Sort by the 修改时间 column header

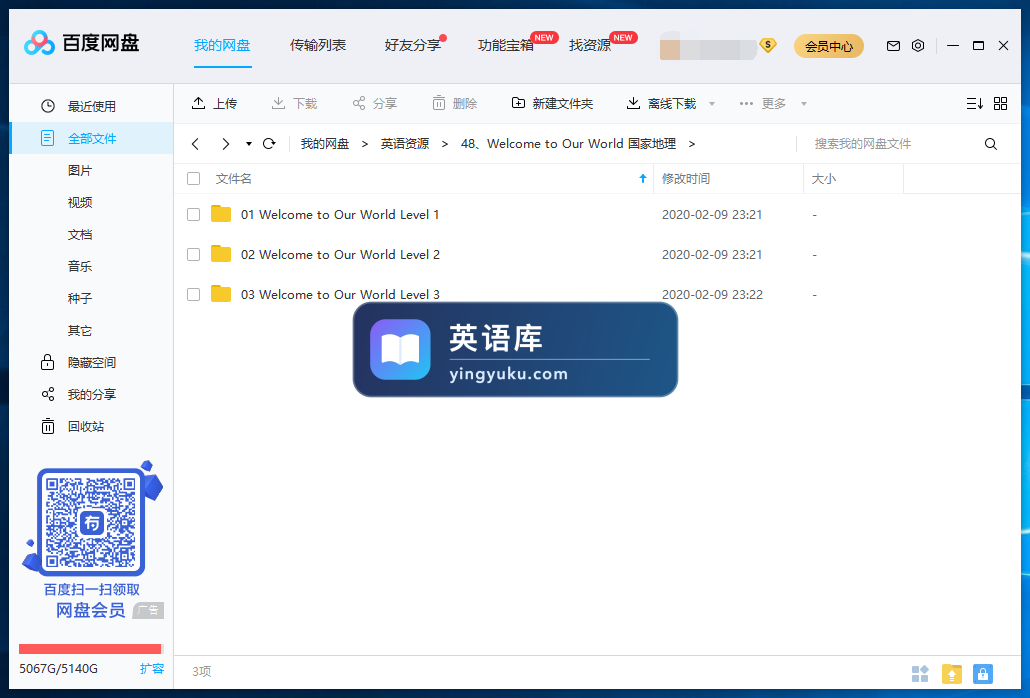(x=686, y=179)
